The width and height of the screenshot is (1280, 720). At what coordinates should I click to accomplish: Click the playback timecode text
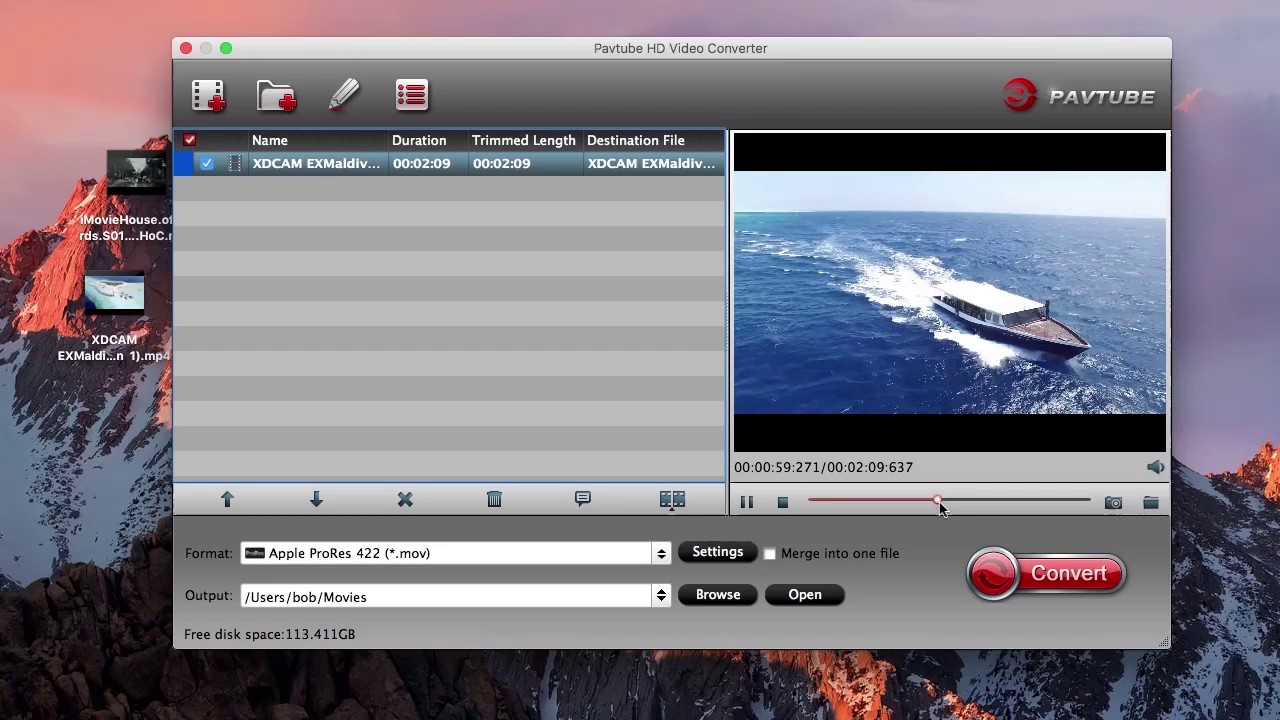(823, 467)
